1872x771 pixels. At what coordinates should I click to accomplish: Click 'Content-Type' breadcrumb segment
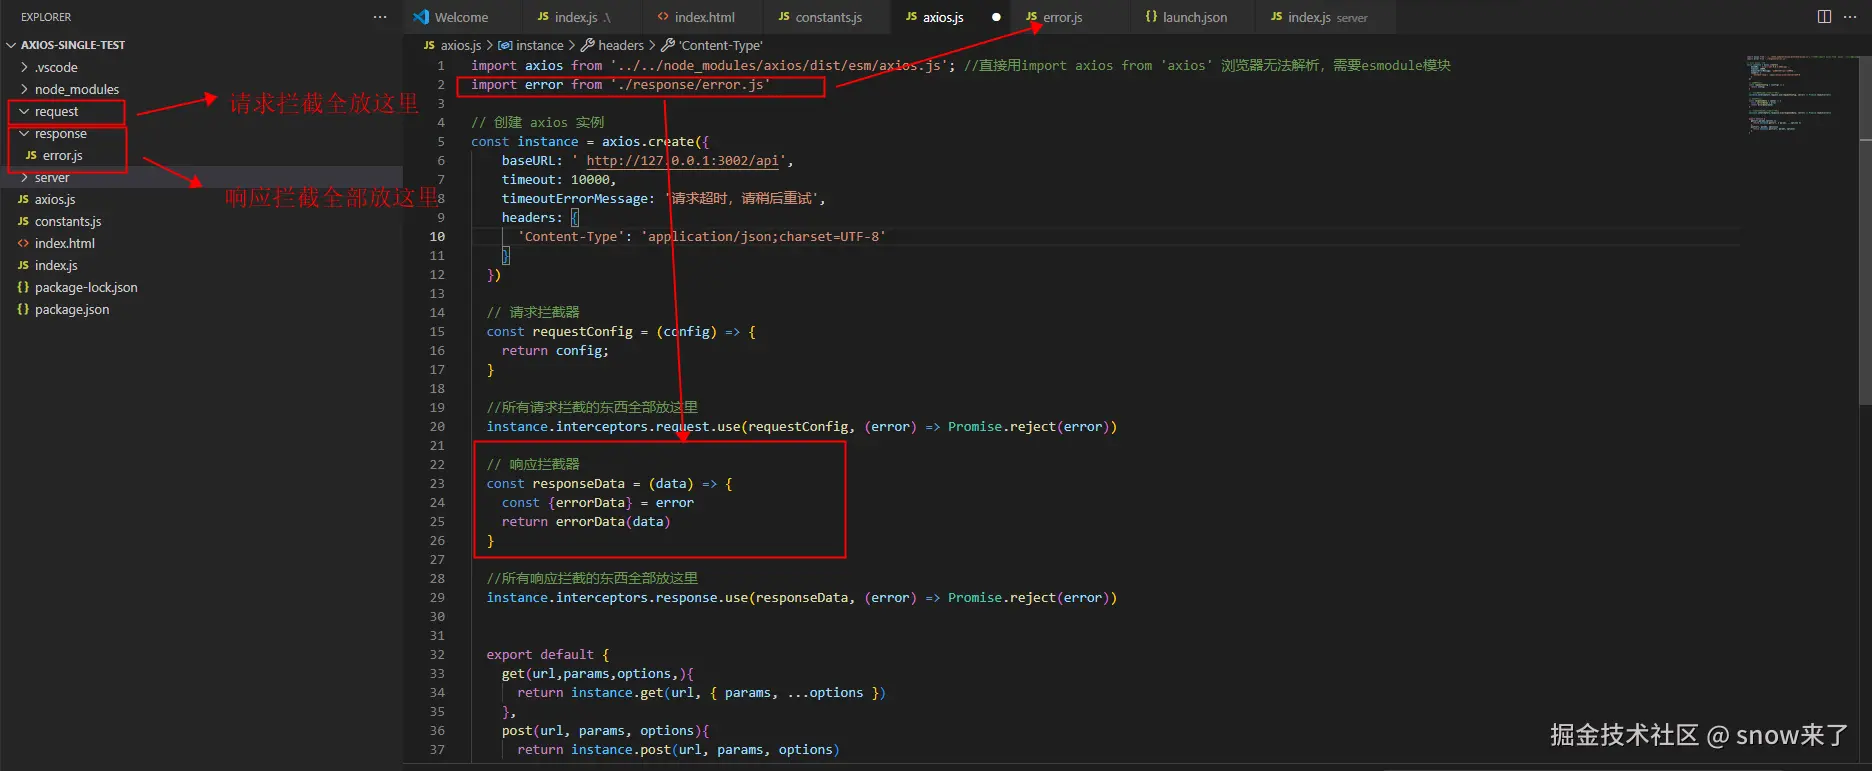(x=712, y=45)
